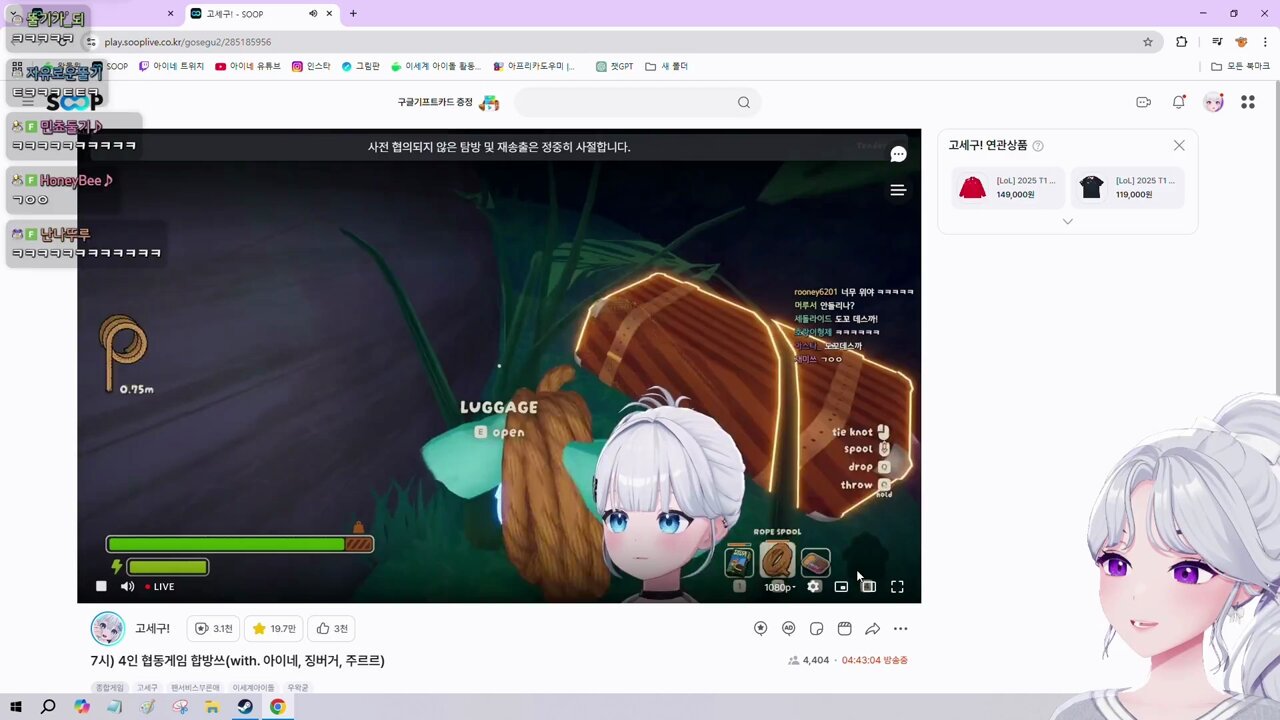The width and height of the screenshot is (1280, 720).
Task: Click the Chrome taskbar icon
Action: pos(277,707)
